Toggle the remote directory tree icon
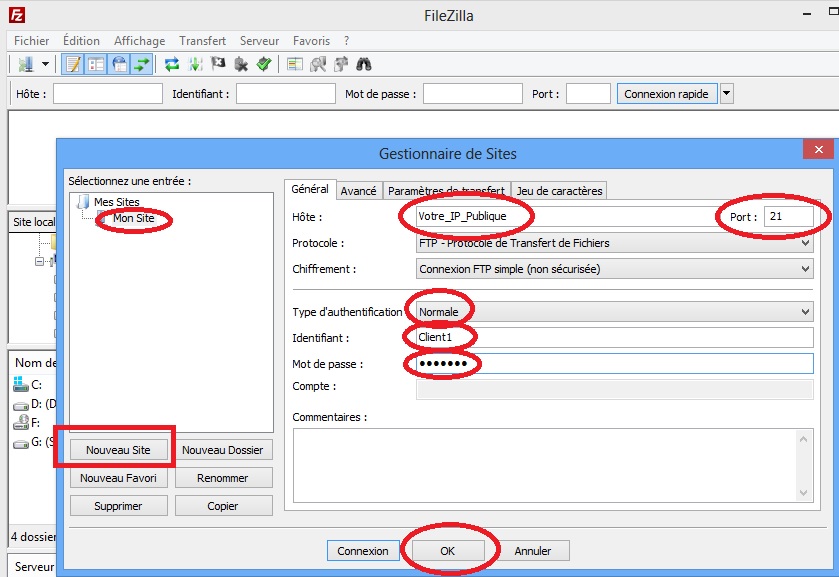 [119, 65]
